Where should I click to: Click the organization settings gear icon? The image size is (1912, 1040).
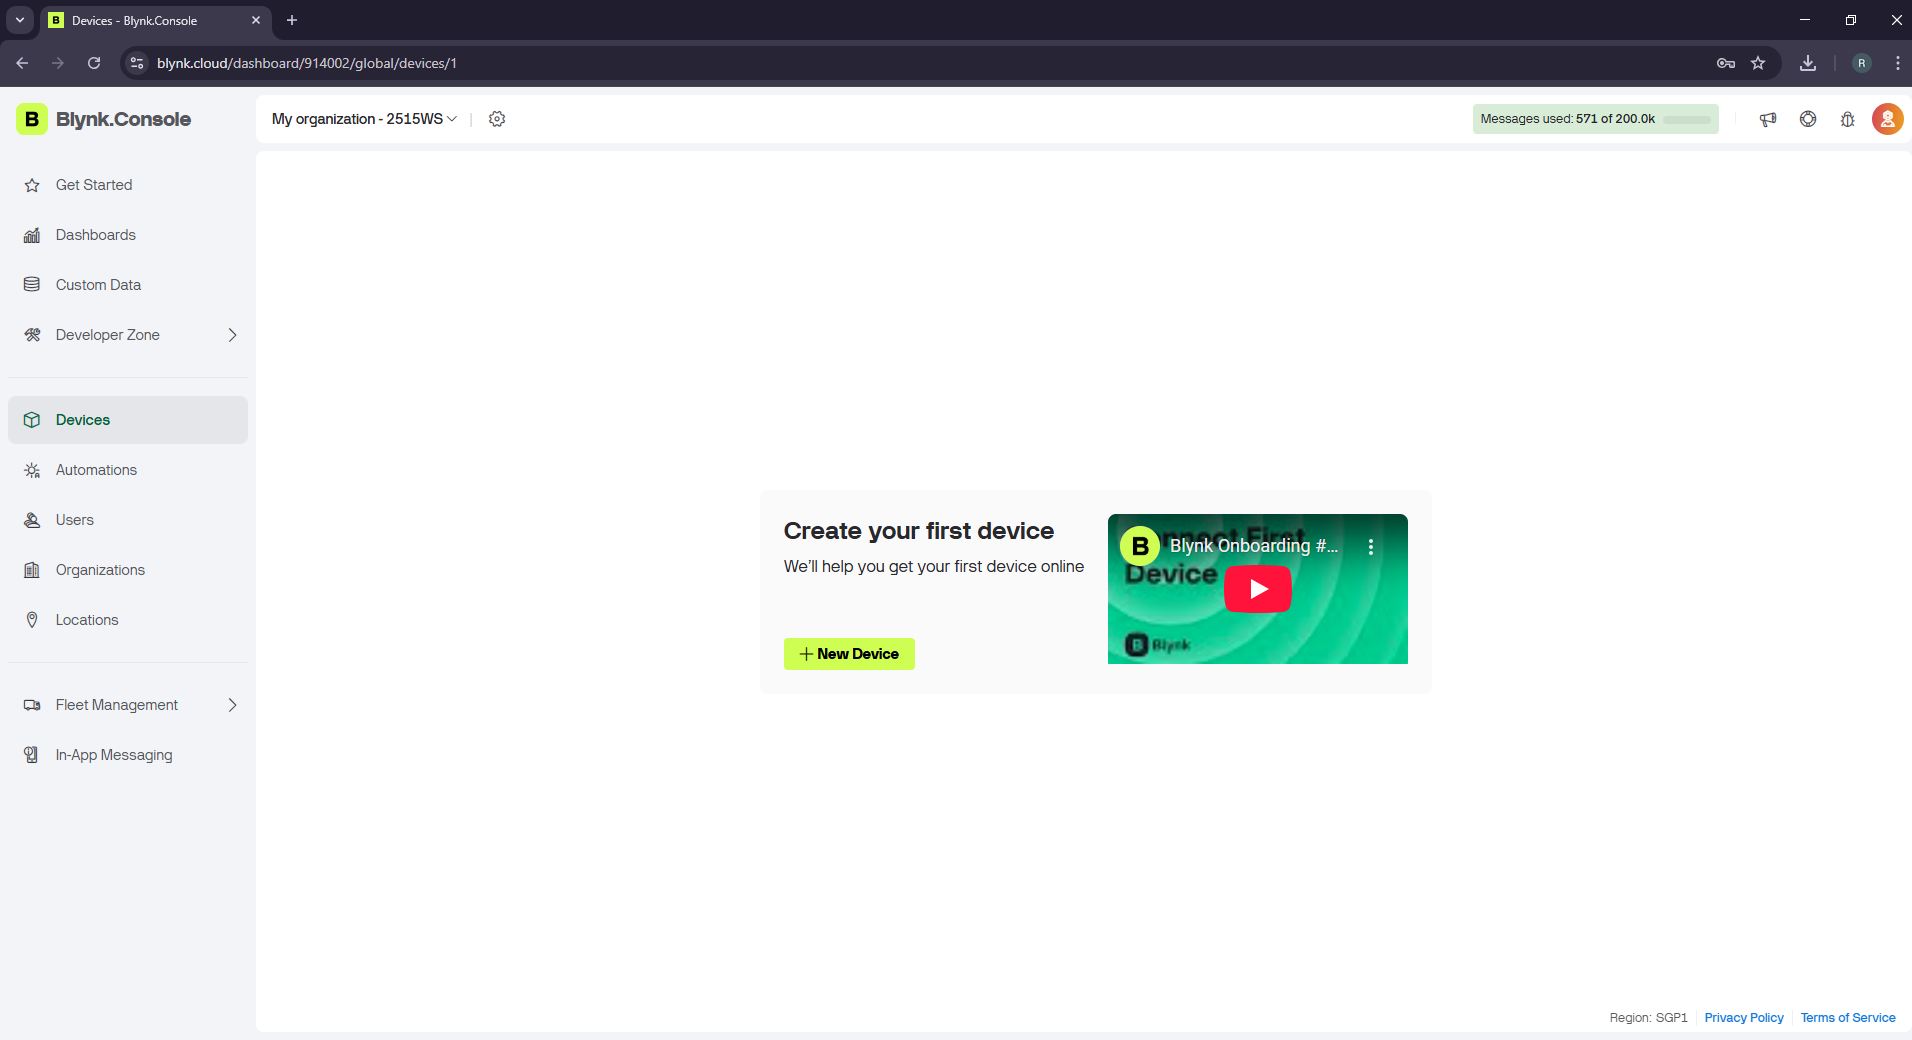tap(497, 119)
